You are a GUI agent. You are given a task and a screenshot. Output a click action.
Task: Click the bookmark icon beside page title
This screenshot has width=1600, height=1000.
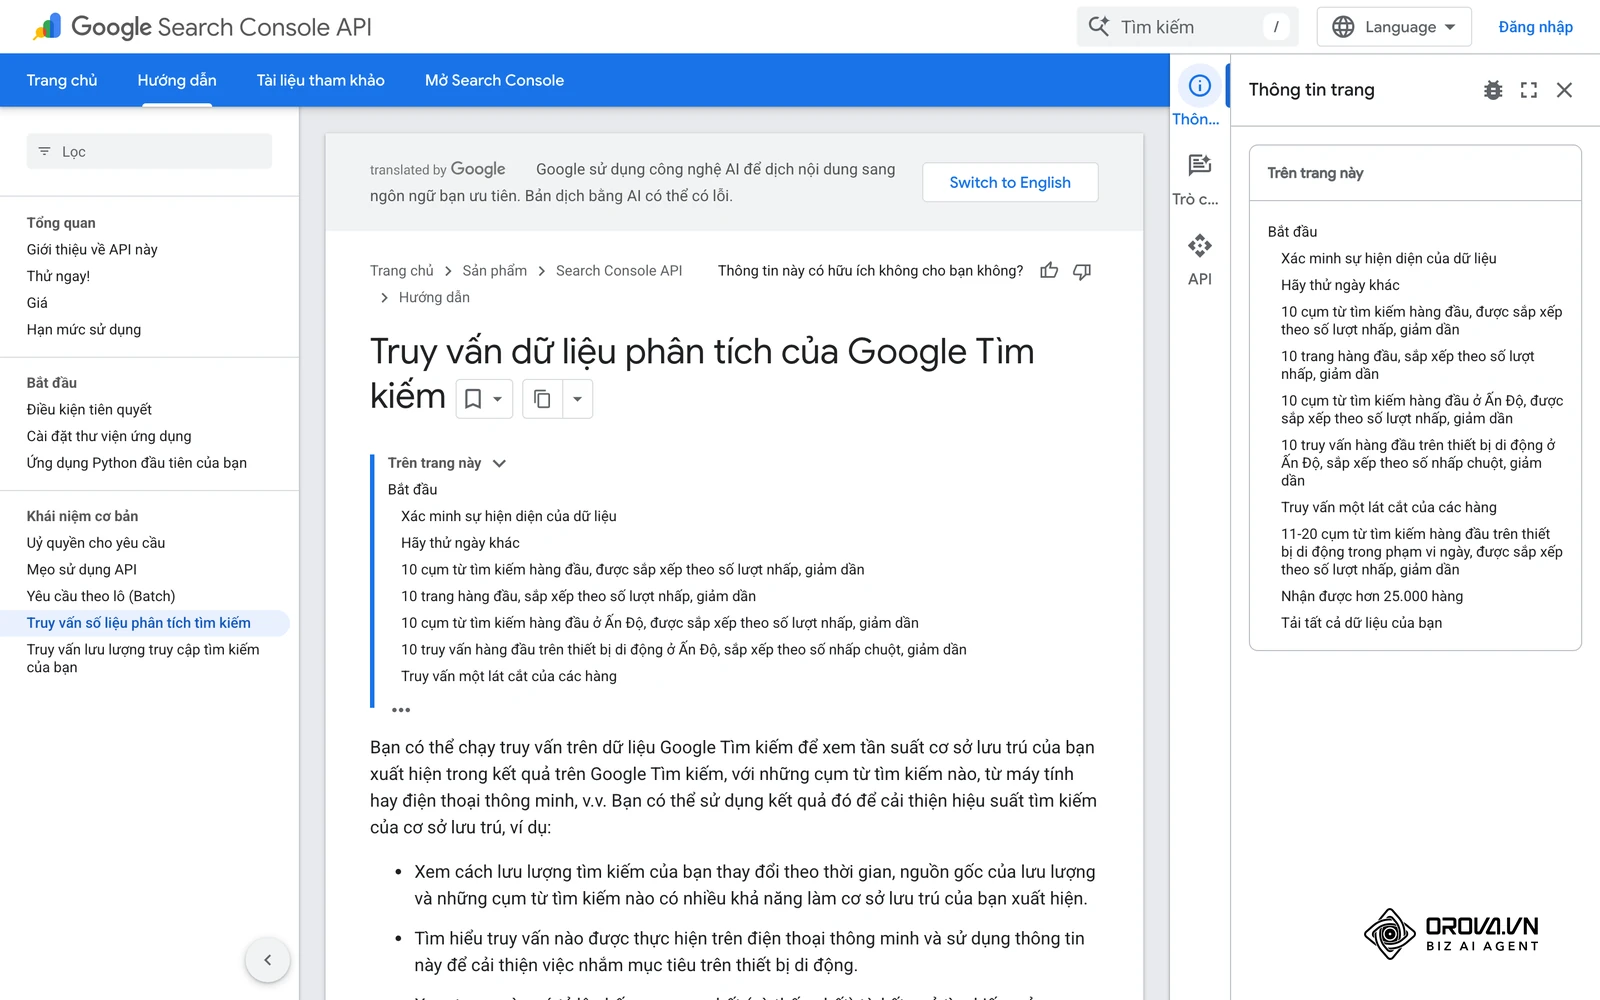473,399
